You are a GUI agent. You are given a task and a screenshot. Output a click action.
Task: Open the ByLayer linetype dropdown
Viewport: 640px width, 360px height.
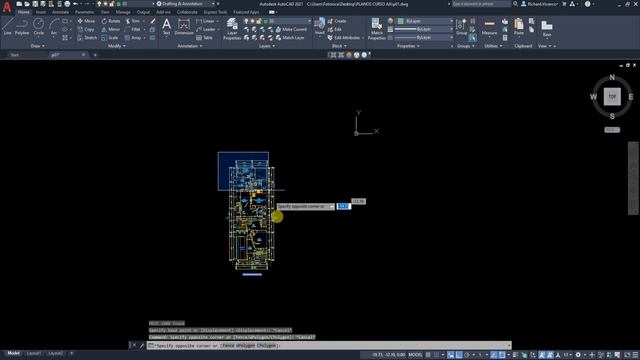point(424,38)
